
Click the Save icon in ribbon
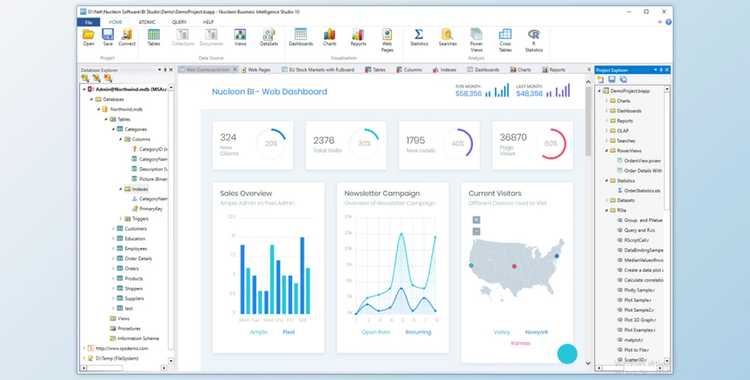point(108,38)
